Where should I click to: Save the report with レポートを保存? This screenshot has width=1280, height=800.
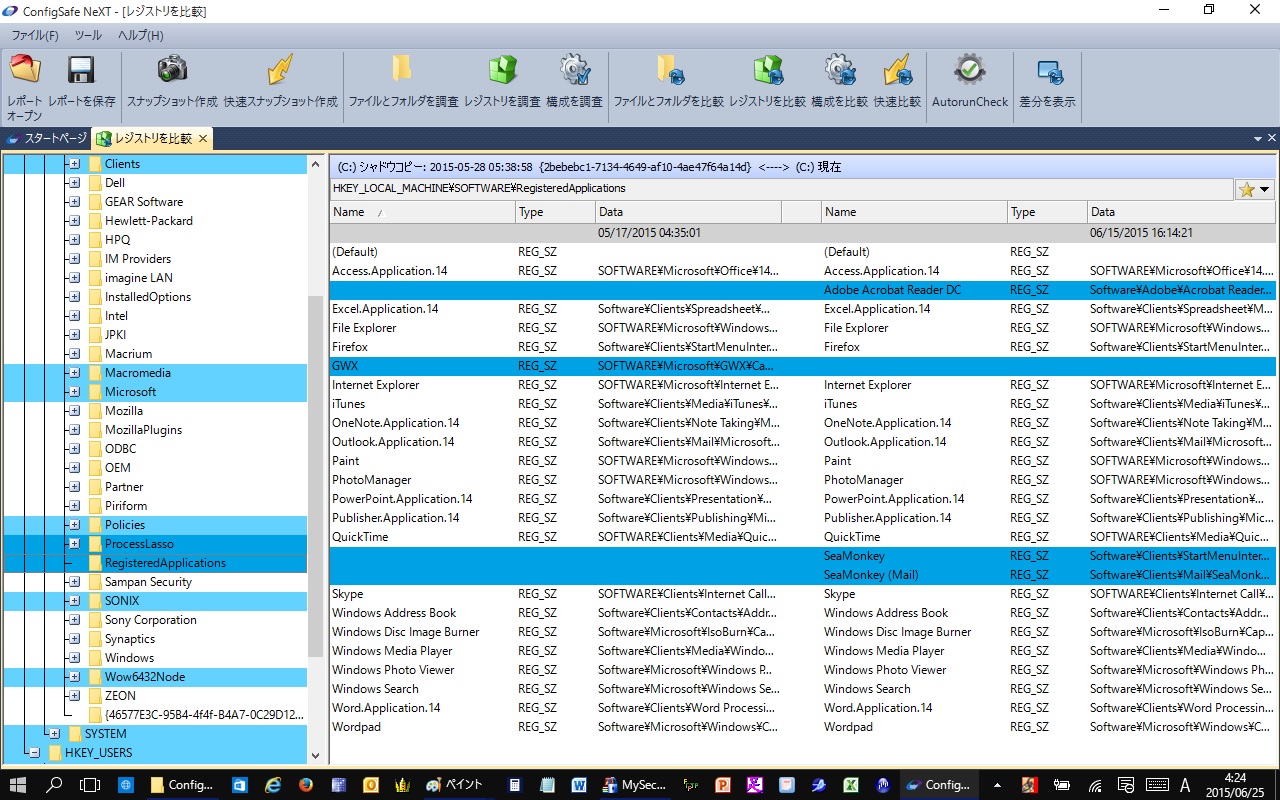click(x=80, y=80)
